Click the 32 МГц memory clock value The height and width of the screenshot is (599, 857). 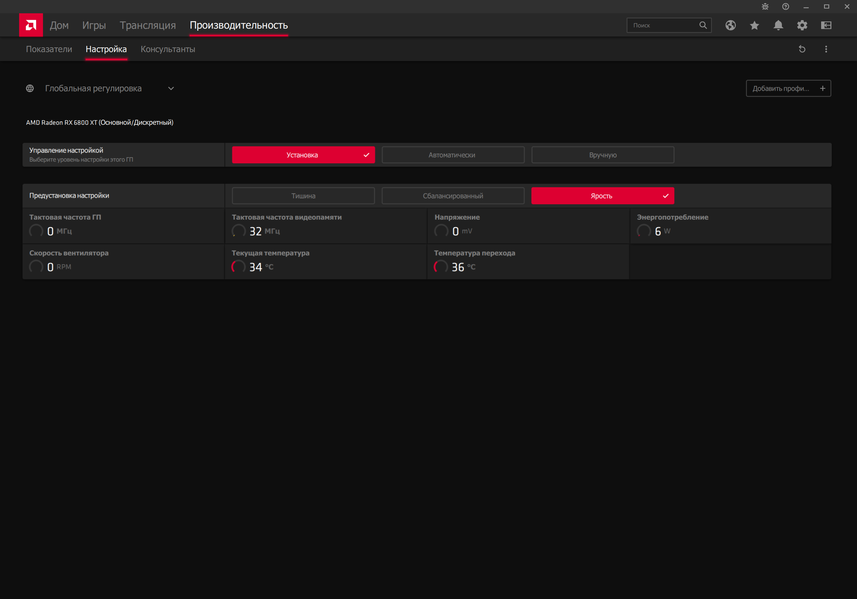pyautogui.click(x=265, y=231)
